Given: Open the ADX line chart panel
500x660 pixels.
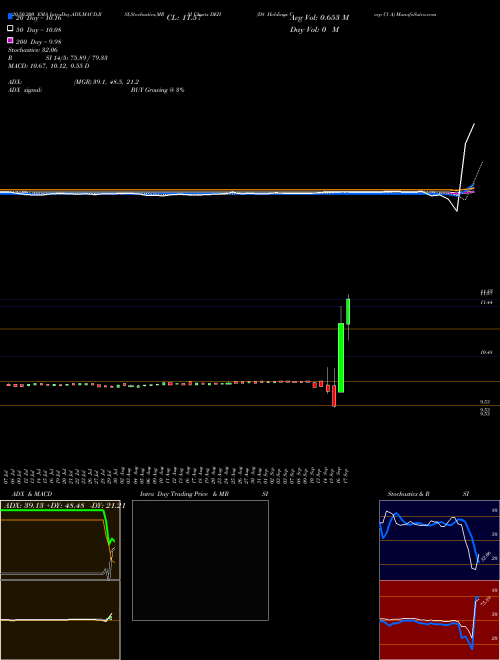Looking at the screenshot, I should click(x=60, y=540).
